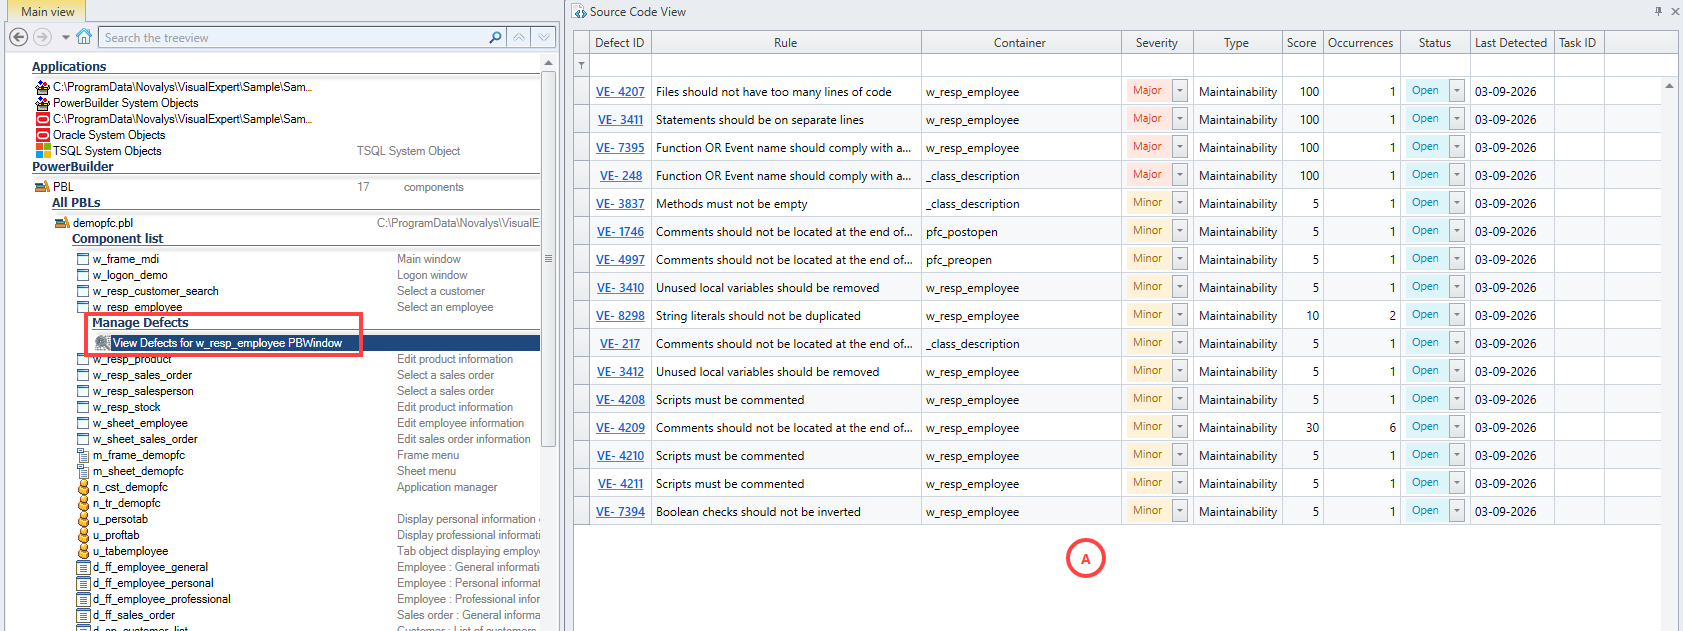Viewport: 1683px width, 631px height.
Task: Go to the treeview home icon
Action: click(x=85, y=37)
